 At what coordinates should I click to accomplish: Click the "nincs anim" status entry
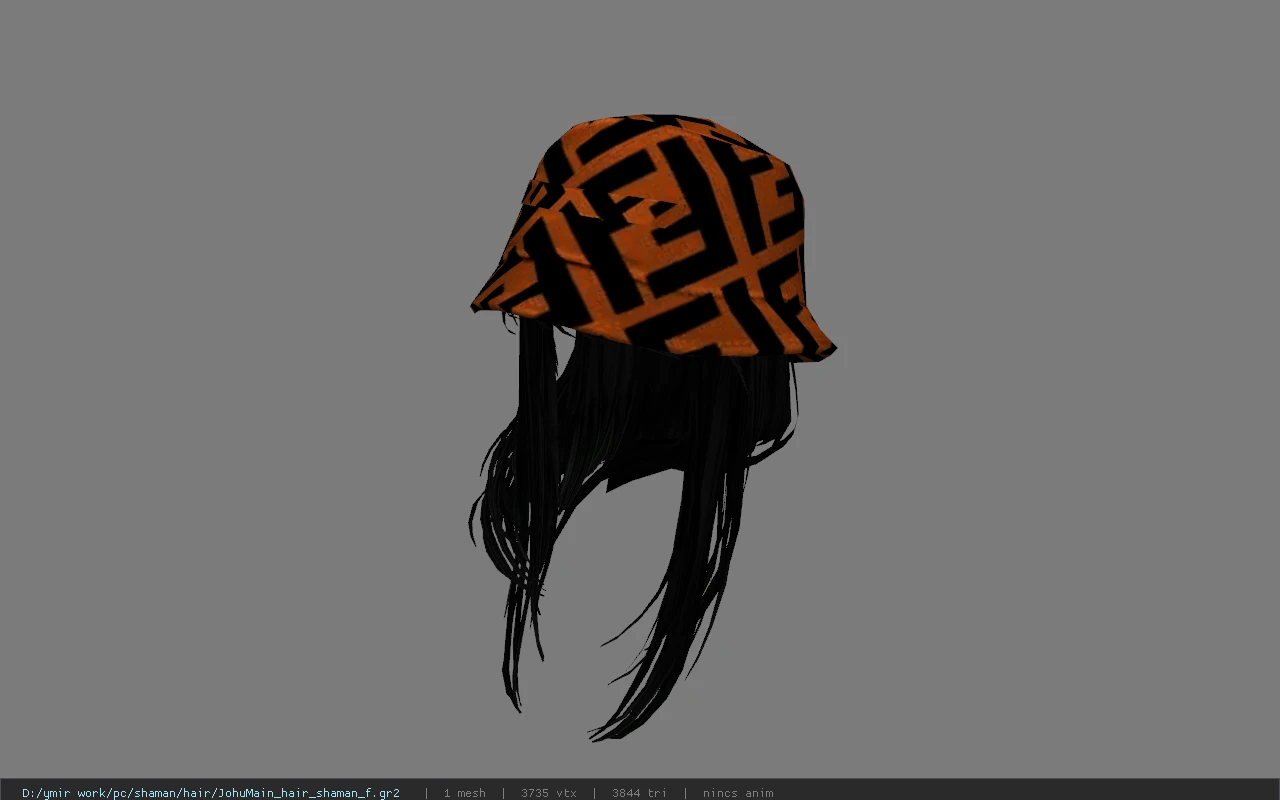(x=738, y=793)
